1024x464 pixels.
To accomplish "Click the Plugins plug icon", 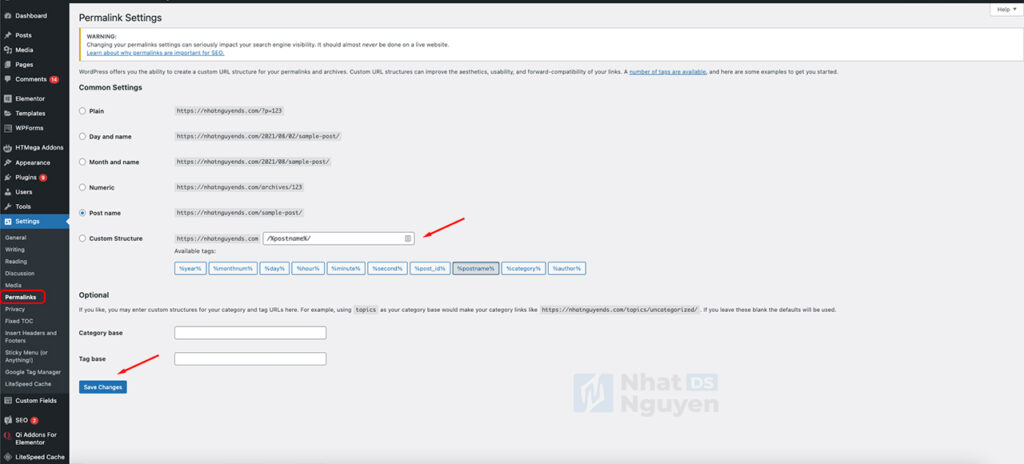I will tap(8, 177).
